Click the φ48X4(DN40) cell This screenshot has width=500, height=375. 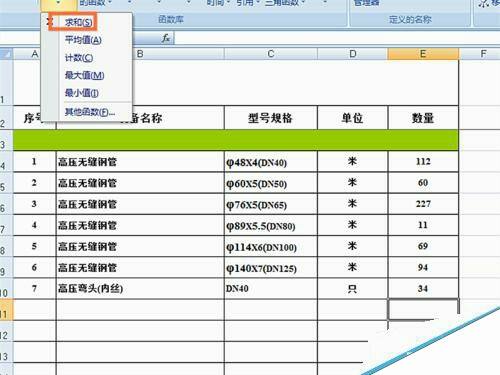[x=271, y=162]
